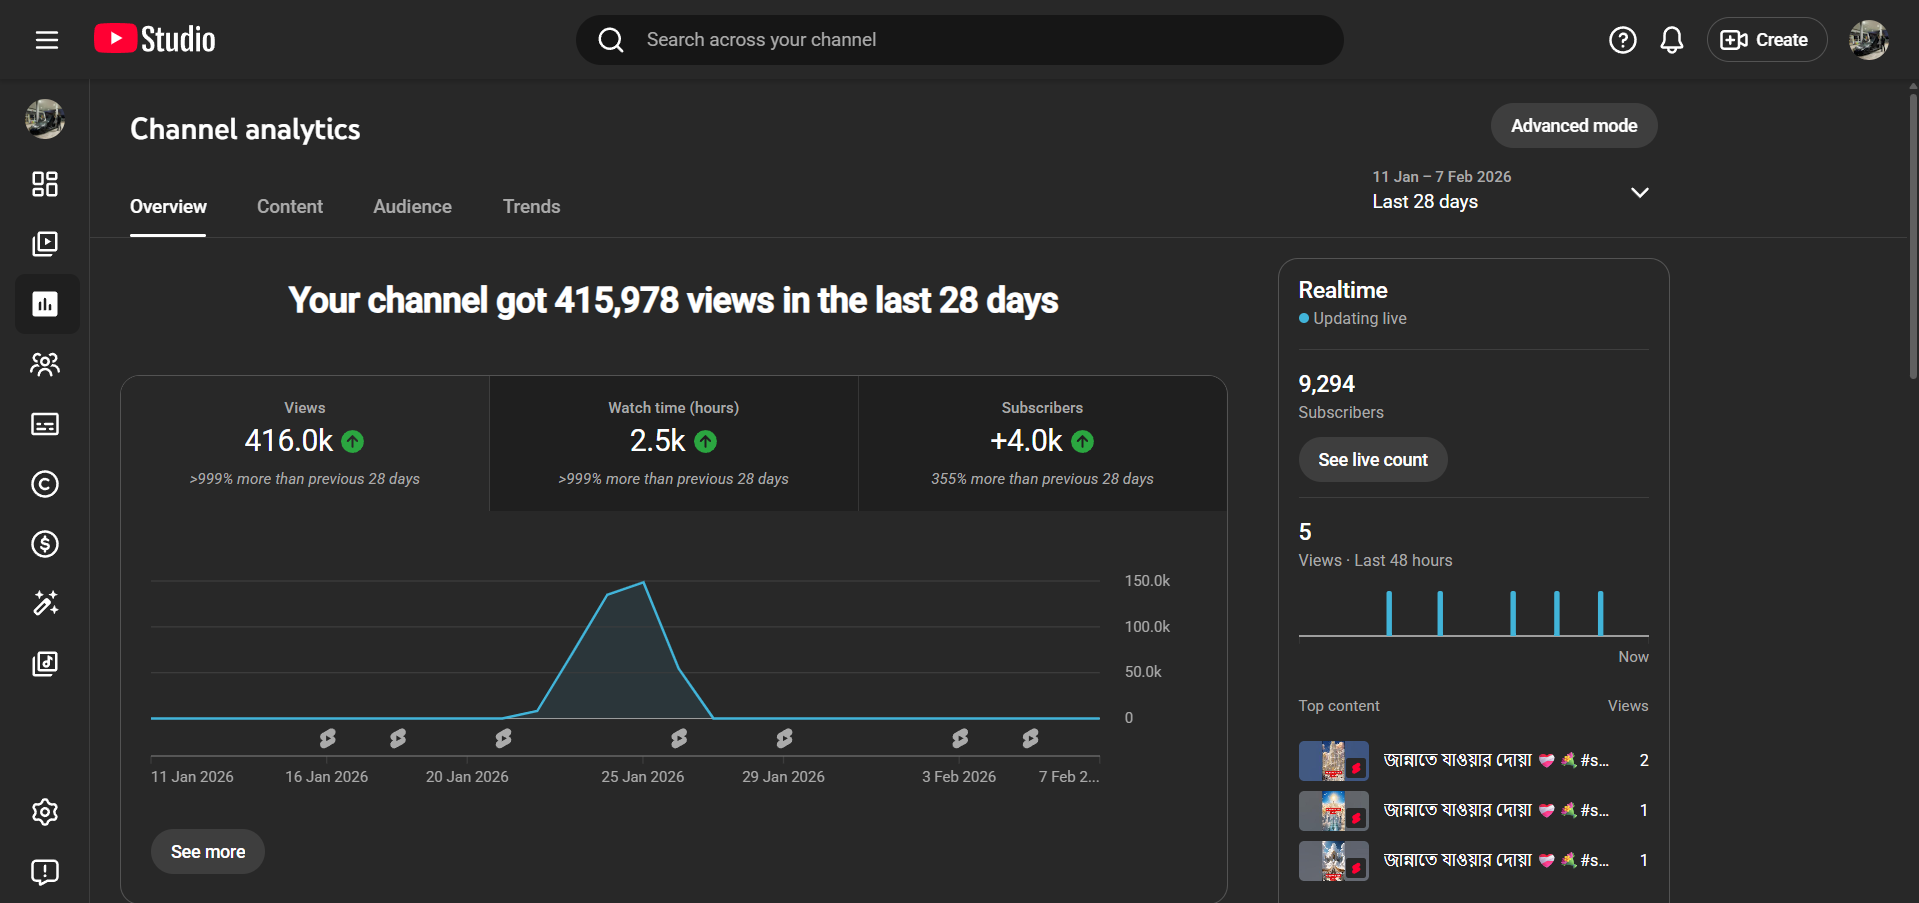Open the Copyright icon in sidebar
The image size is (1919, 903).
point(45,484)
